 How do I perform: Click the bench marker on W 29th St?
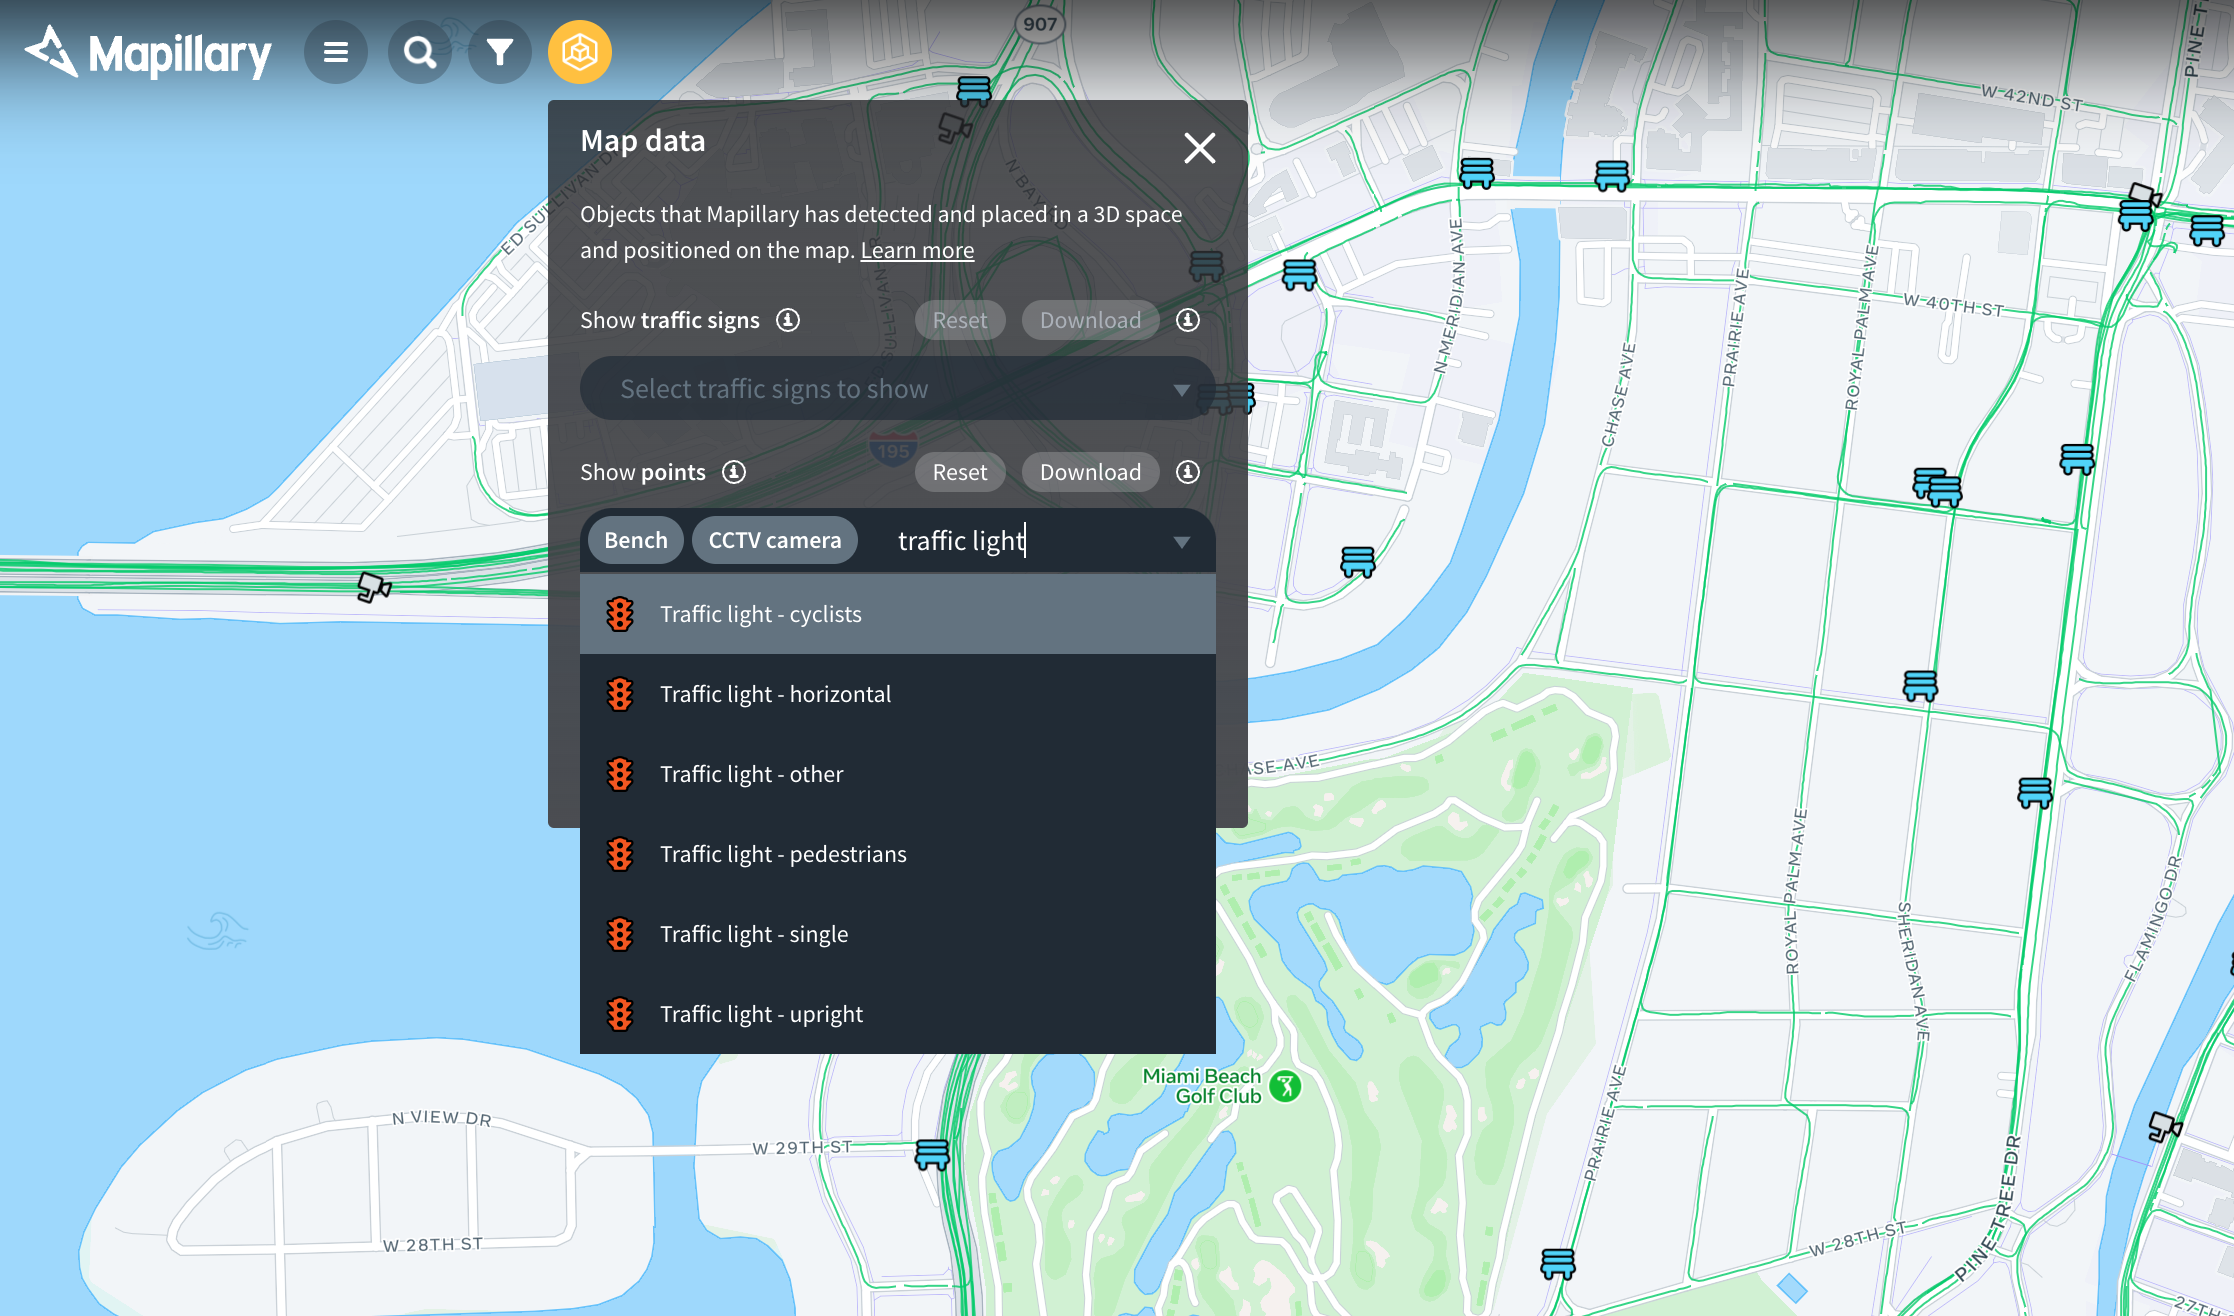932,1154
